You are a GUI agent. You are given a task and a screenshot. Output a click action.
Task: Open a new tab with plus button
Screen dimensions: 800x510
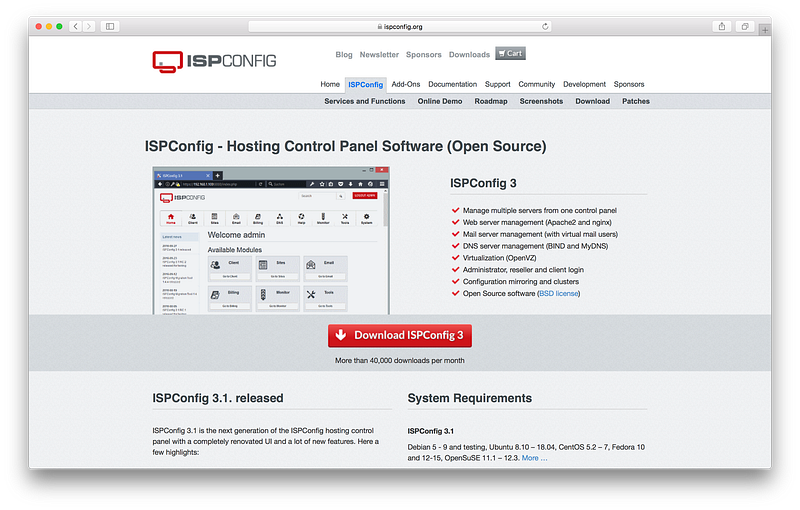(765, 30)
